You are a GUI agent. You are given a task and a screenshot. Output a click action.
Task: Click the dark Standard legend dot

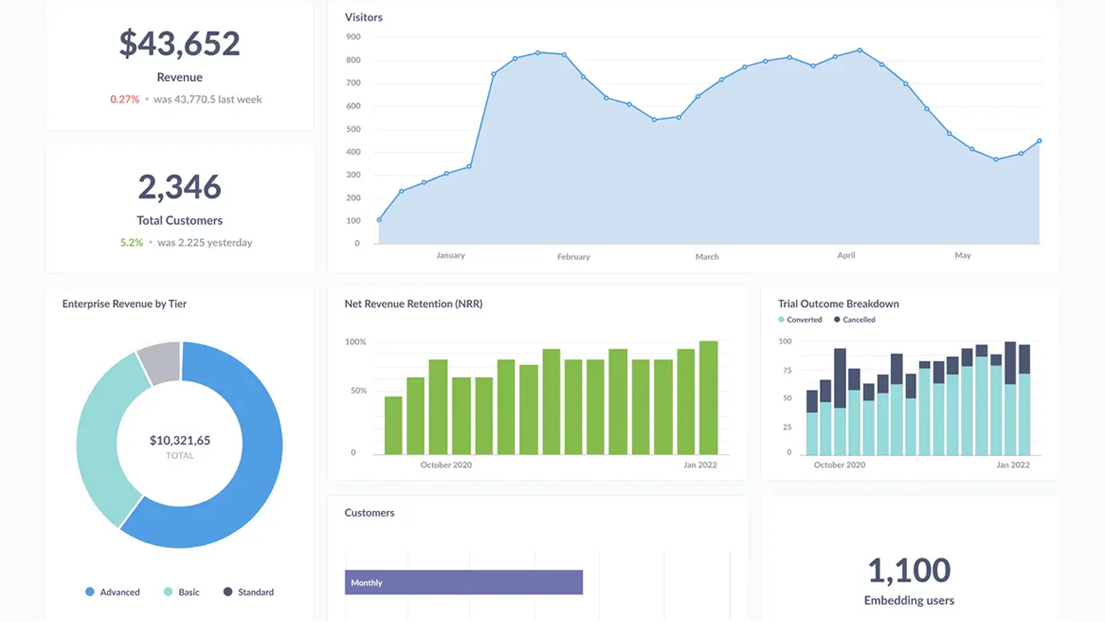pyautogui.click(x=228, y=592)
